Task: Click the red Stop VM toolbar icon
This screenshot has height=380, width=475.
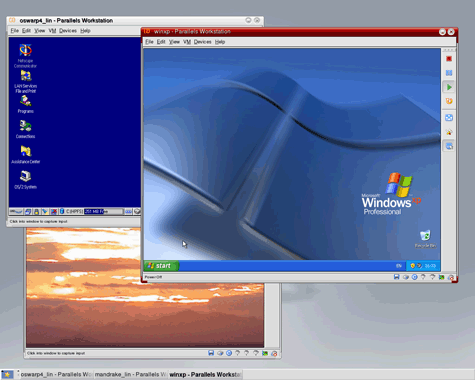Action: 449,59
